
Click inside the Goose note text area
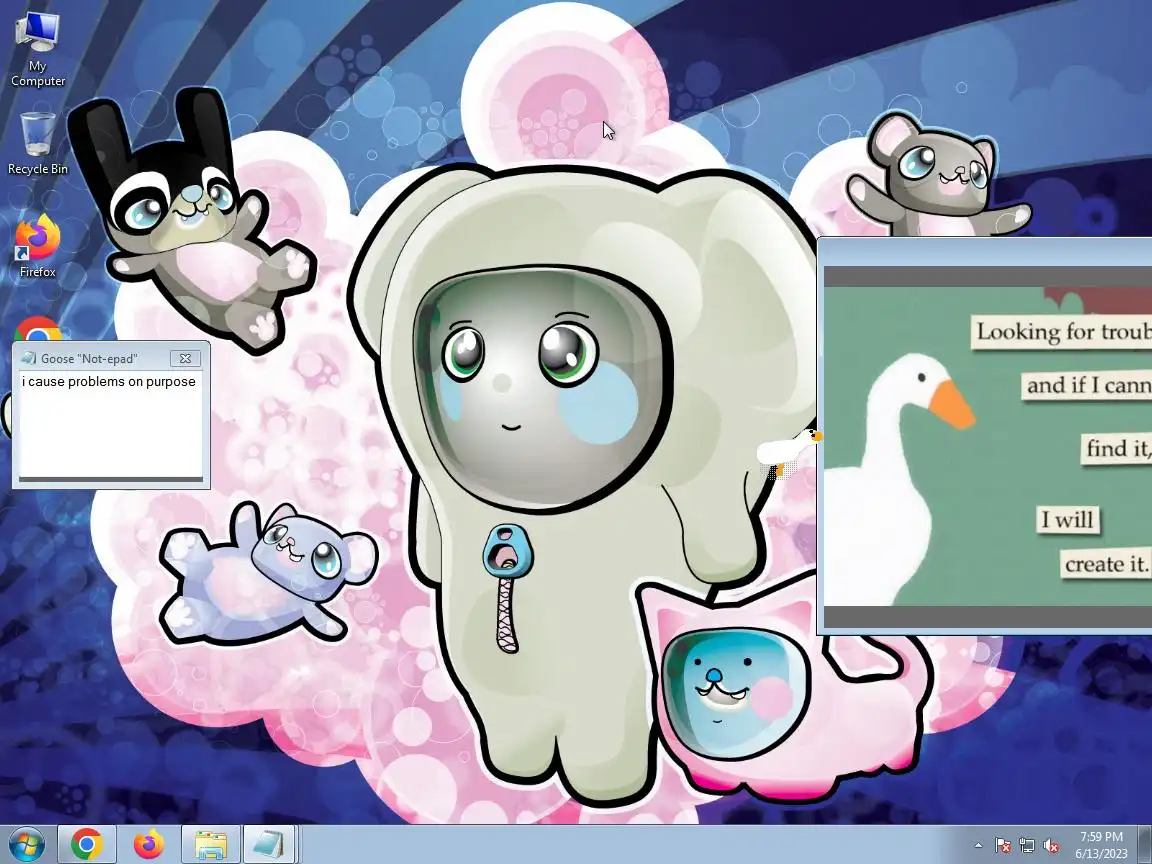(110, 425)
